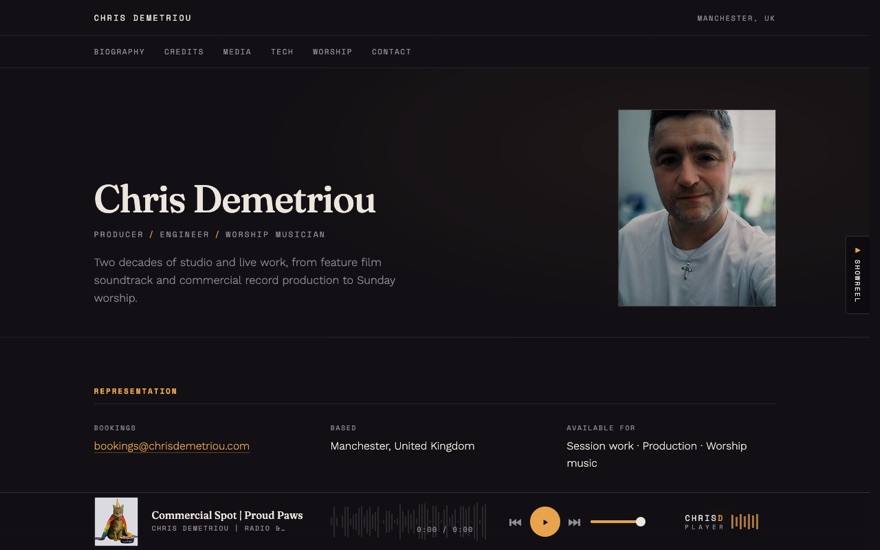The width and height of the screenshot is (880, 550).
Task: Click the 'Chris Demetriou' main heading
Action: click(x=235, y=199)
